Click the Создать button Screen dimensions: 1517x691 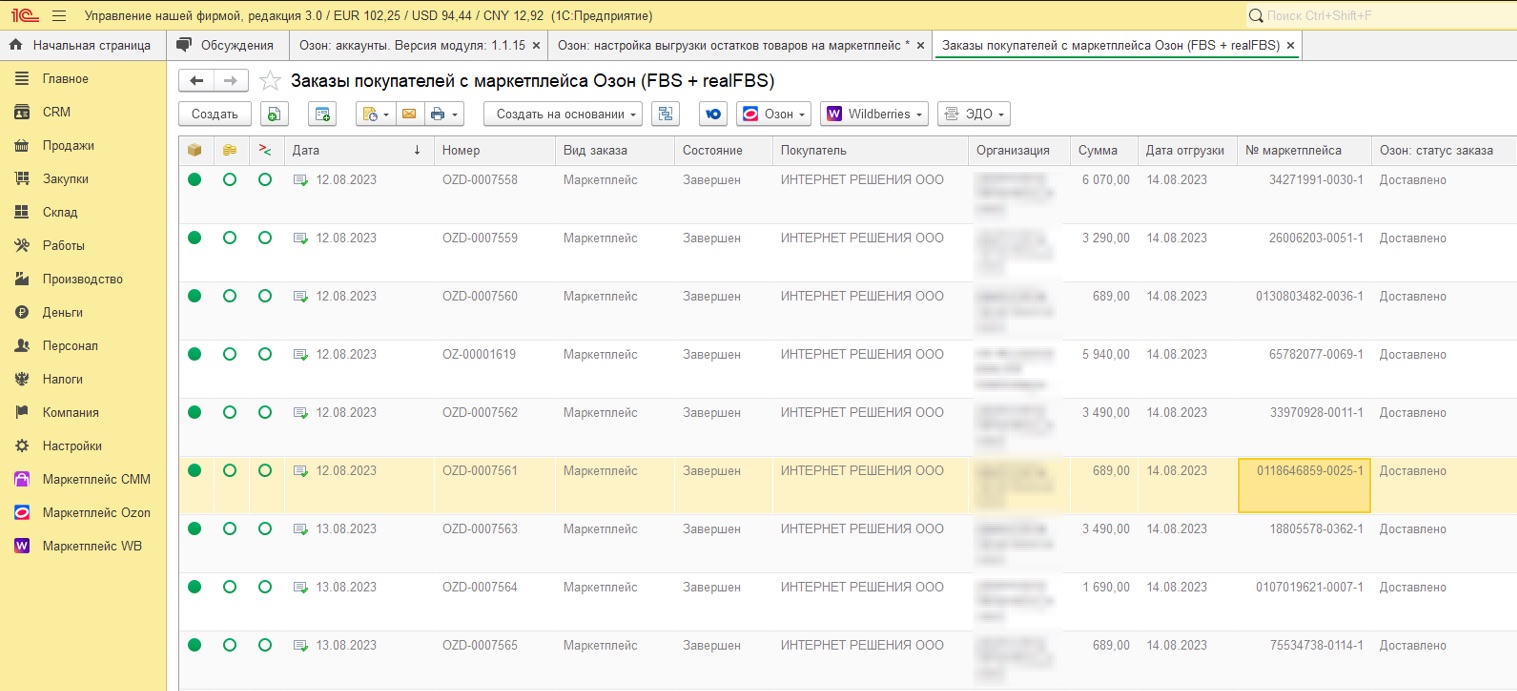[x=214, y=114]
